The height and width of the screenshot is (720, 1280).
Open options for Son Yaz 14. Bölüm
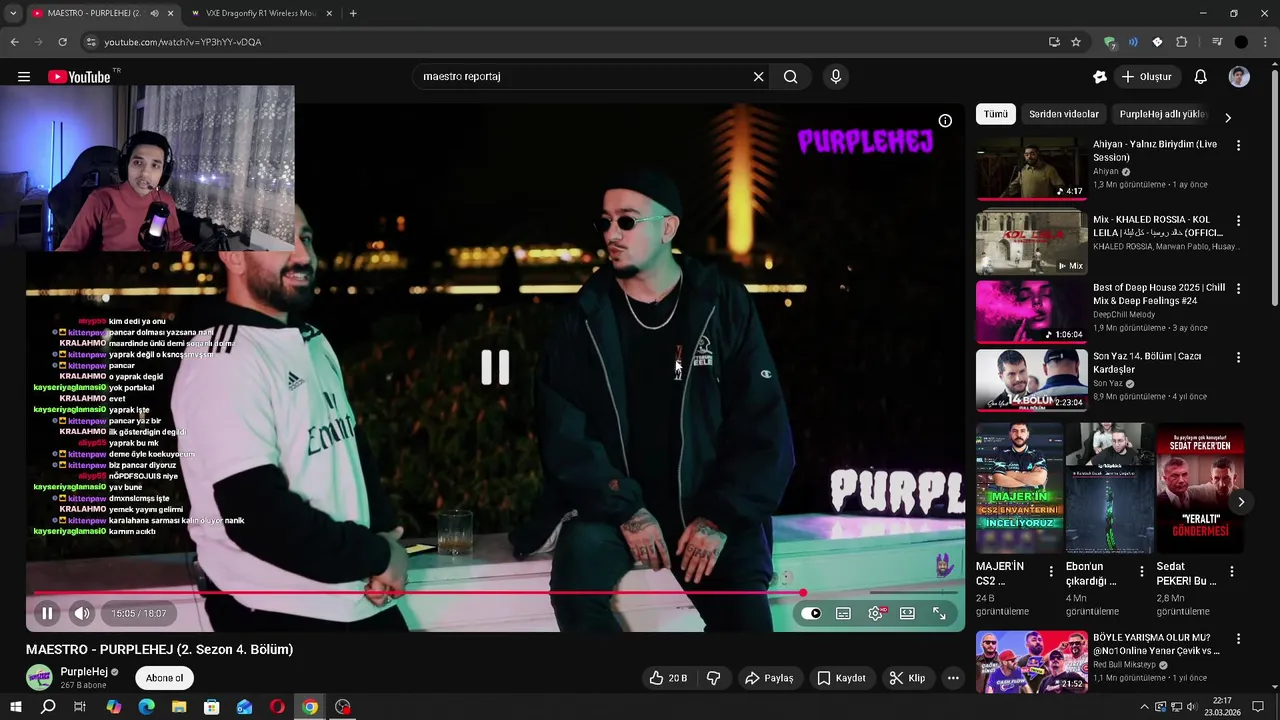(x=1238, y=357)
